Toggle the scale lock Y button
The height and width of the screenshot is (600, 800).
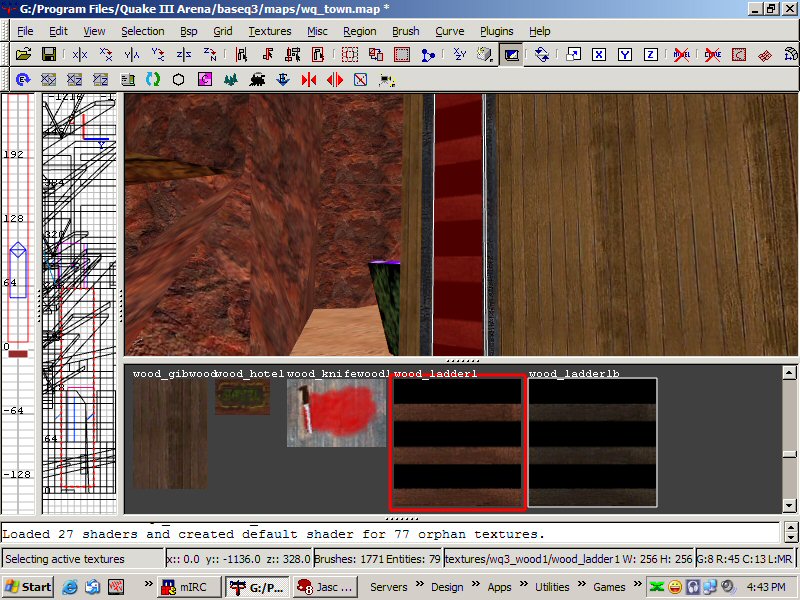coord(625,54)
